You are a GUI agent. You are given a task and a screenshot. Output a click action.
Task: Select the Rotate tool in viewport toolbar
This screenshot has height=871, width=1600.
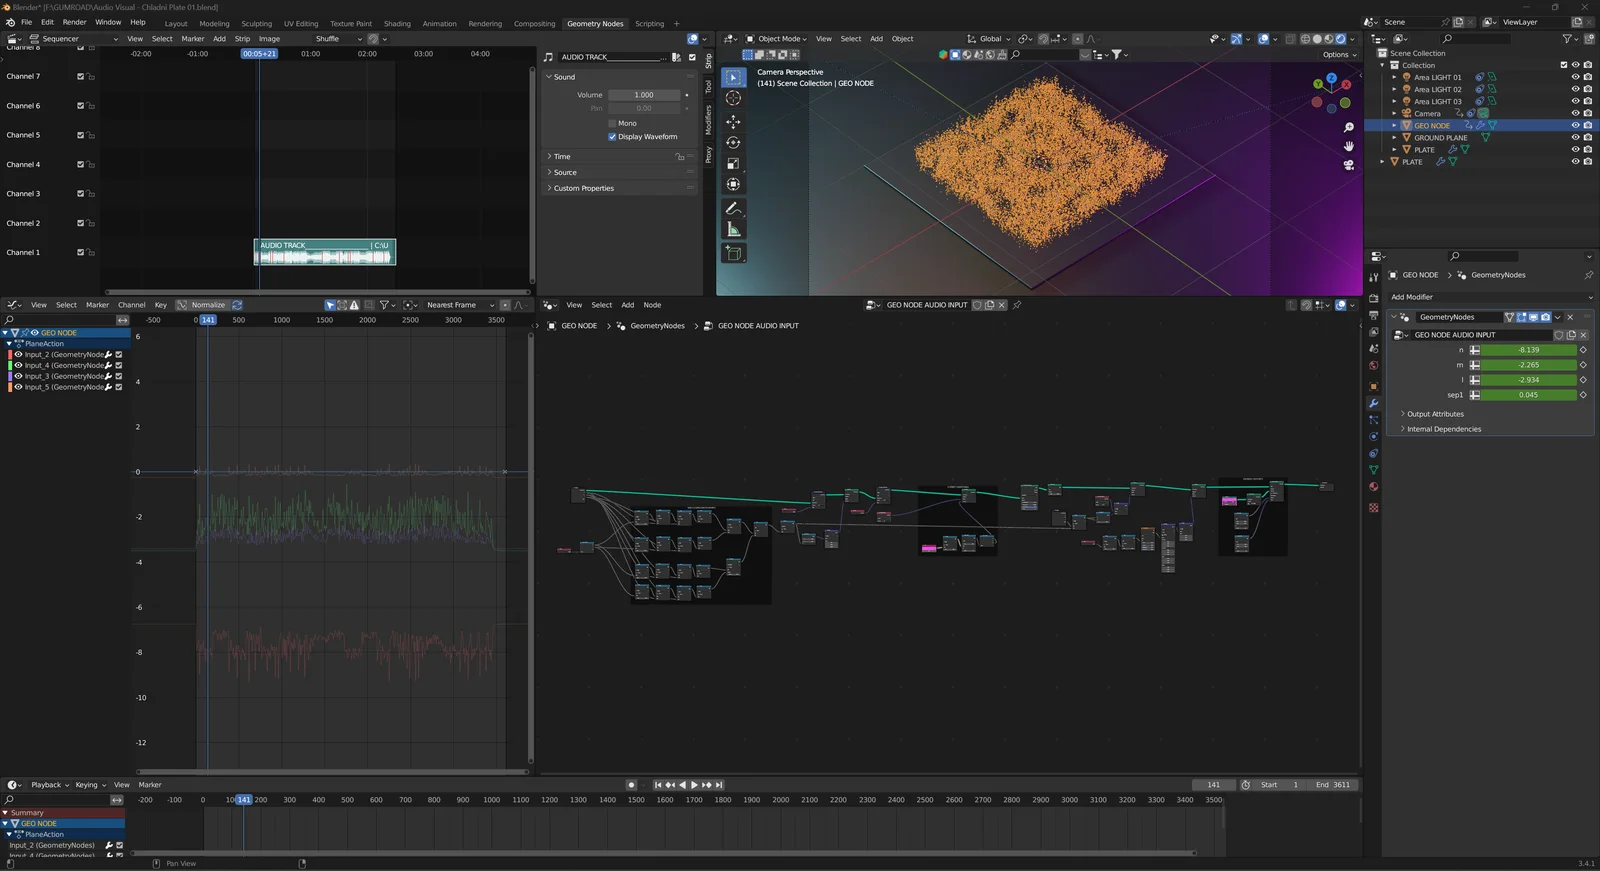[733, 143]
